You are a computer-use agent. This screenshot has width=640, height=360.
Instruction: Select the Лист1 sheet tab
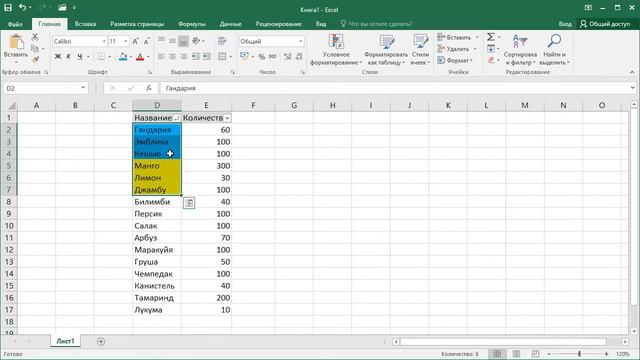click(65, 341)
